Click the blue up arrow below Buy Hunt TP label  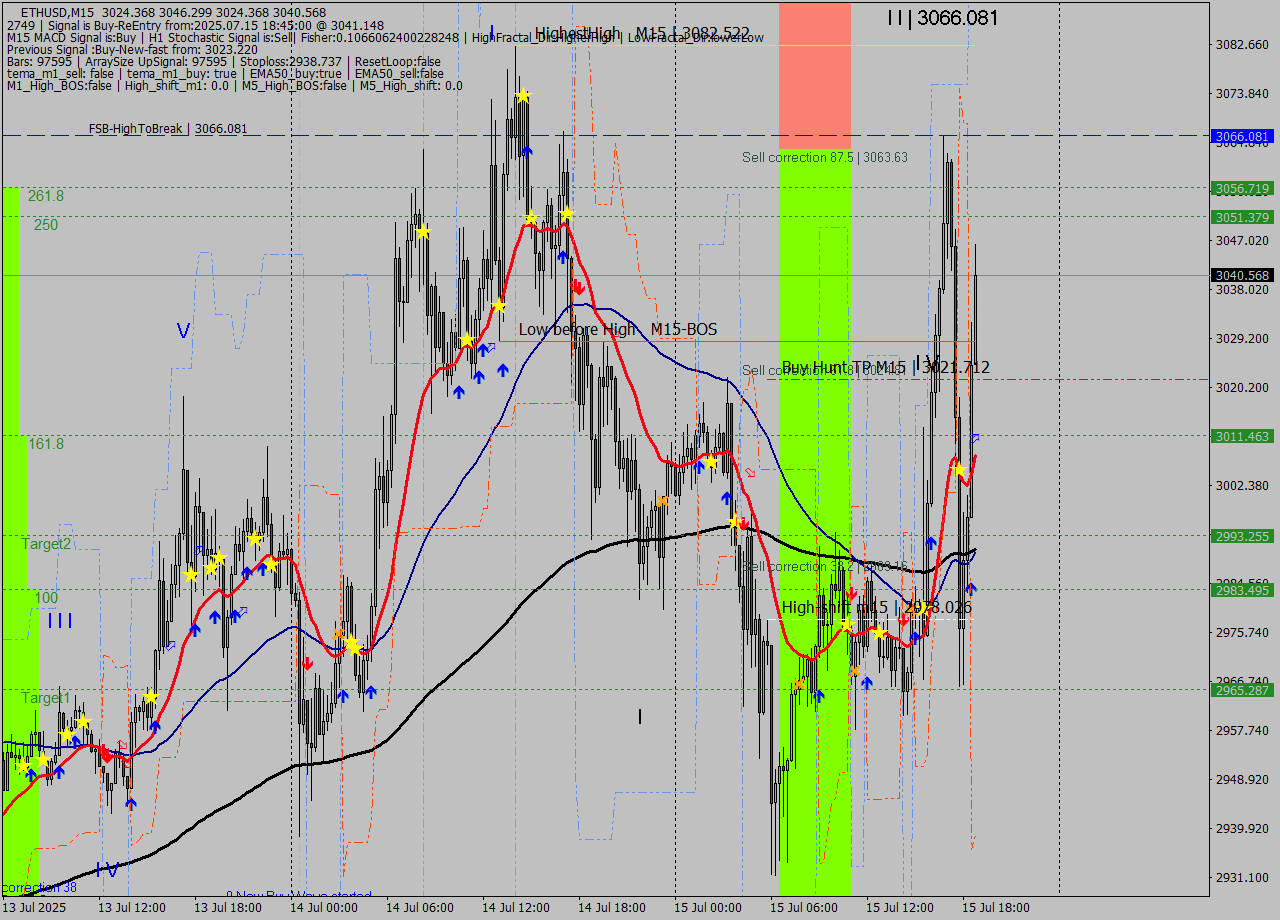[932, 540]
